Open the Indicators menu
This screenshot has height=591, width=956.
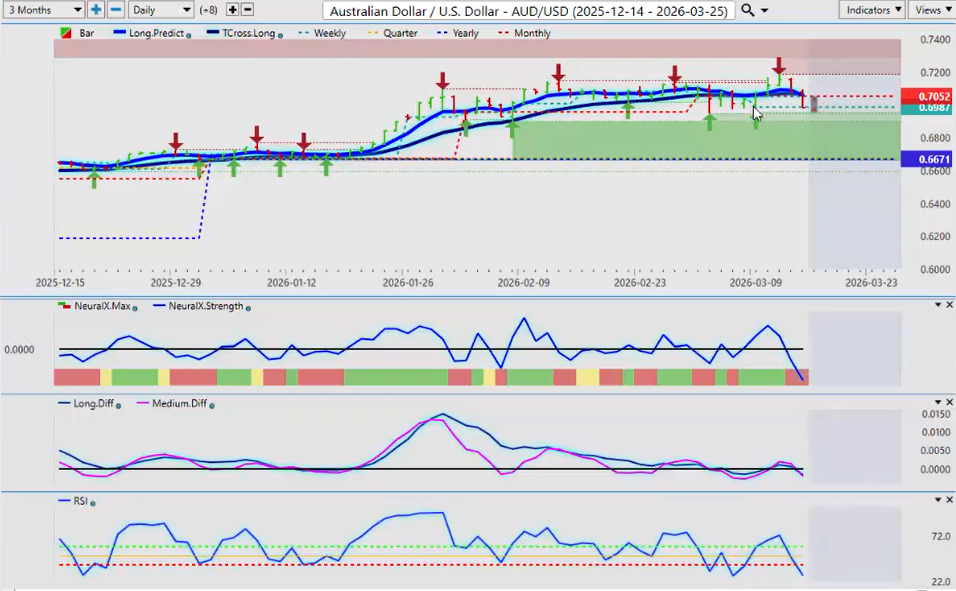(x=873, y=10)
